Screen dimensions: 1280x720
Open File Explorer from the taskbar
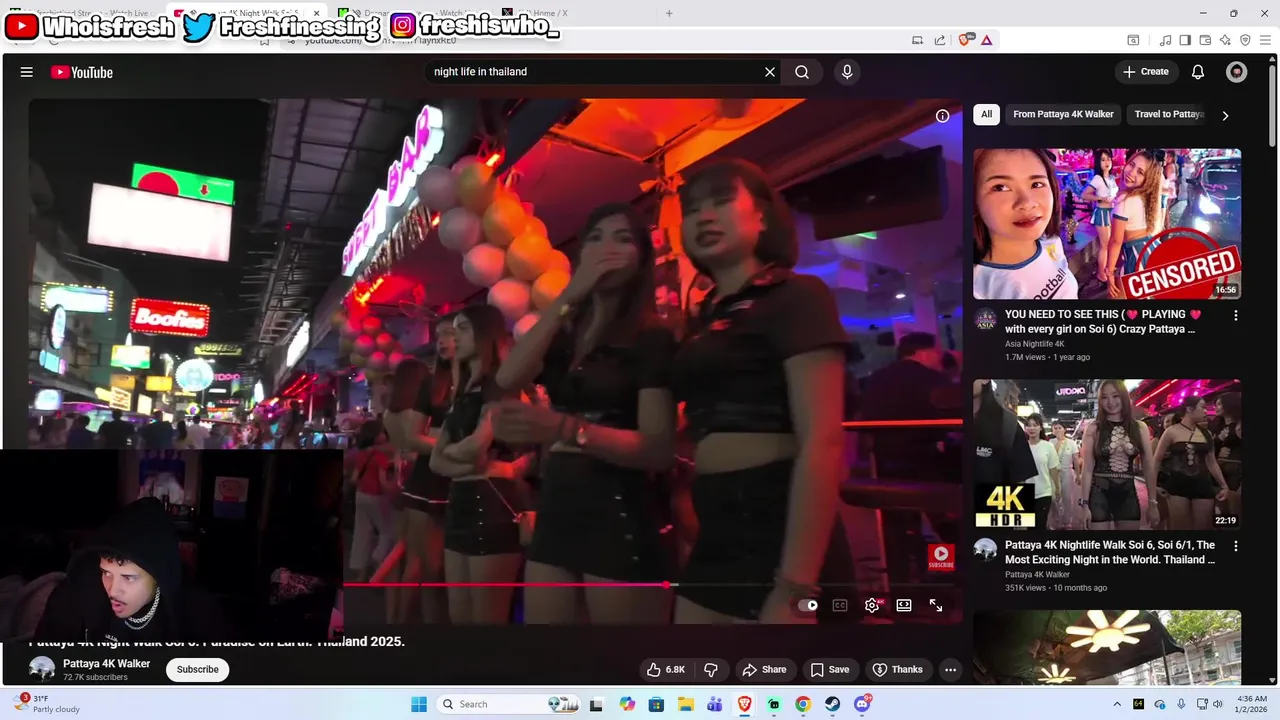[x=685, y=704]
